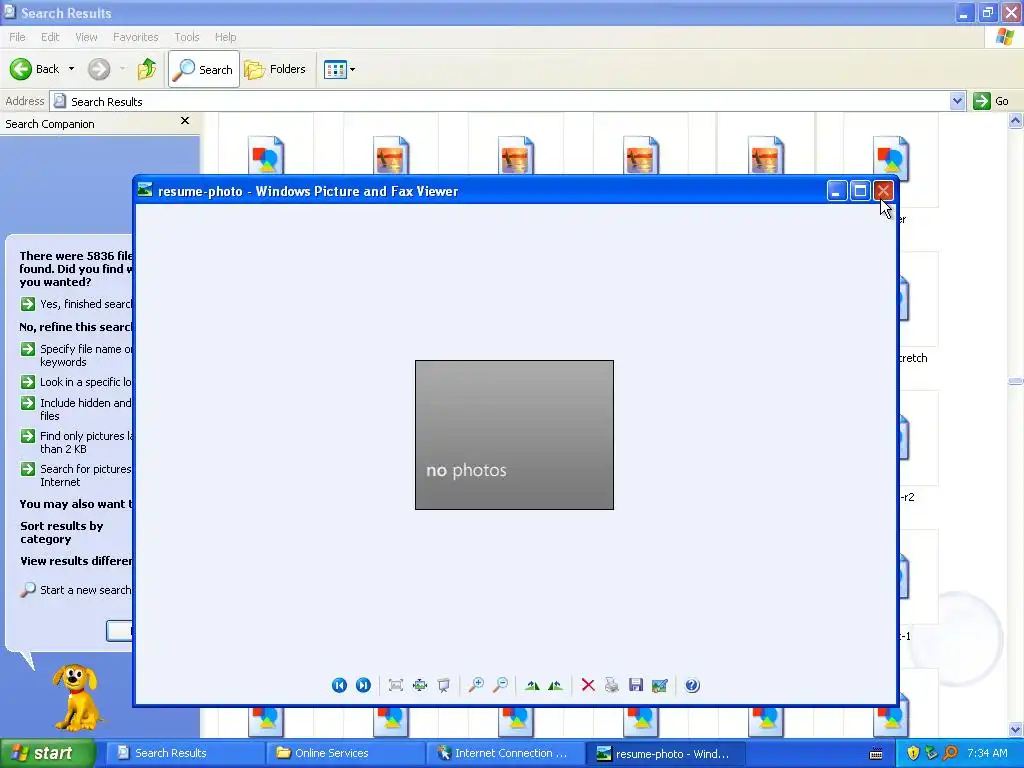The width and height of the screenshot is (1024, 768).
Task: Click the Folders toolbar button
Action: [275, 69]
